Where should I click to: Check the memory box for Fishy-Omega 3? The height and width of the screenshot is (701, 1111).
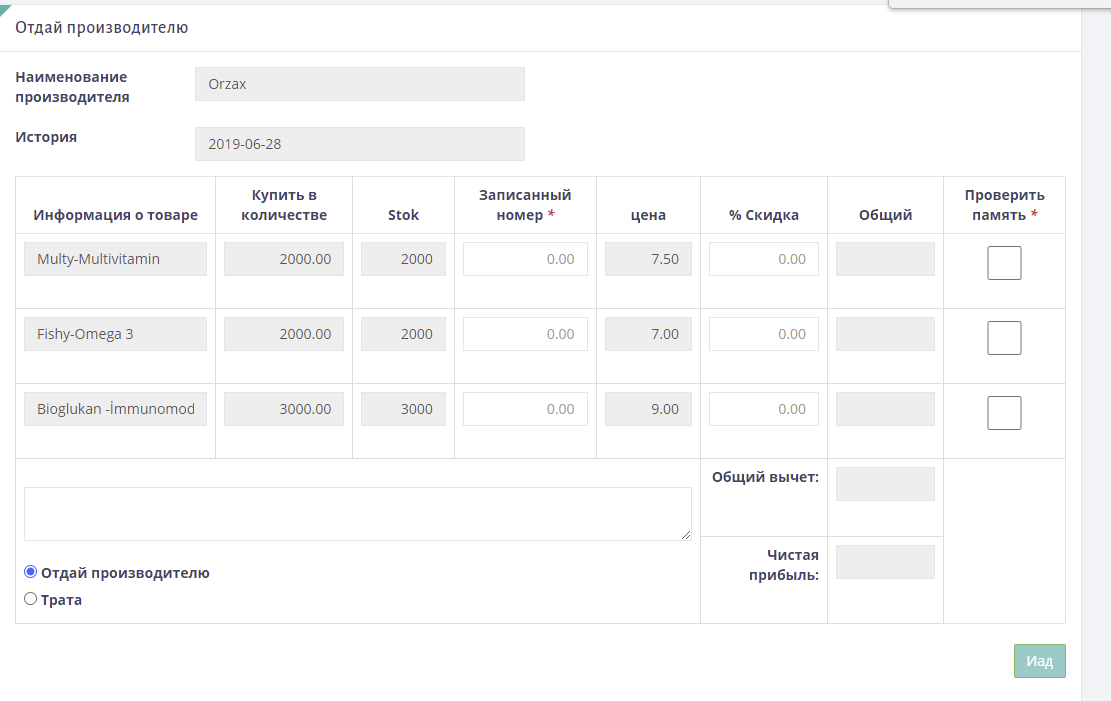(x=1004, y=338)
